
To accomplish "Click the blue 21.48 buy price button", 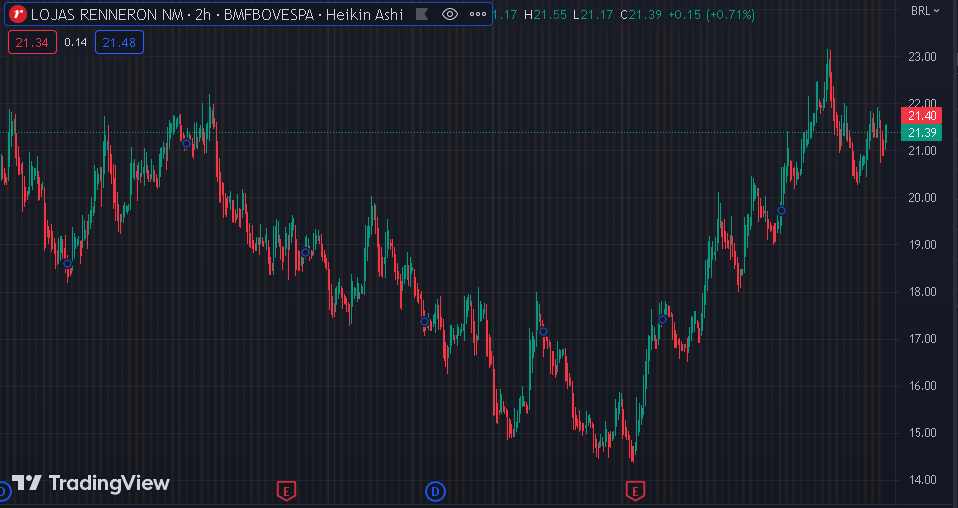I will [119, 42].
